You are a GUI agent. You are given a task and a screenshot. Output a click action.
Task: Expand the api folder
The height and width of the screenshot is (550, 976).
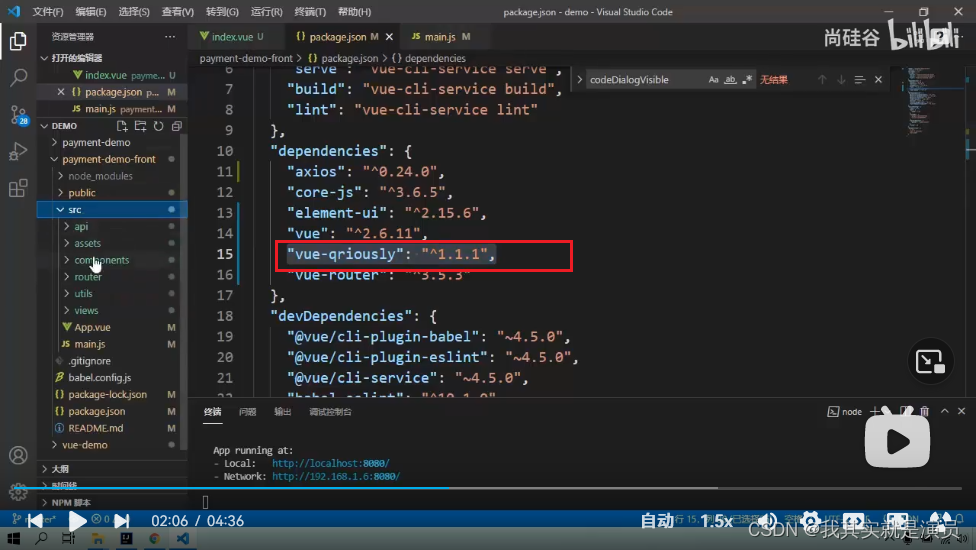click(81, 226)
